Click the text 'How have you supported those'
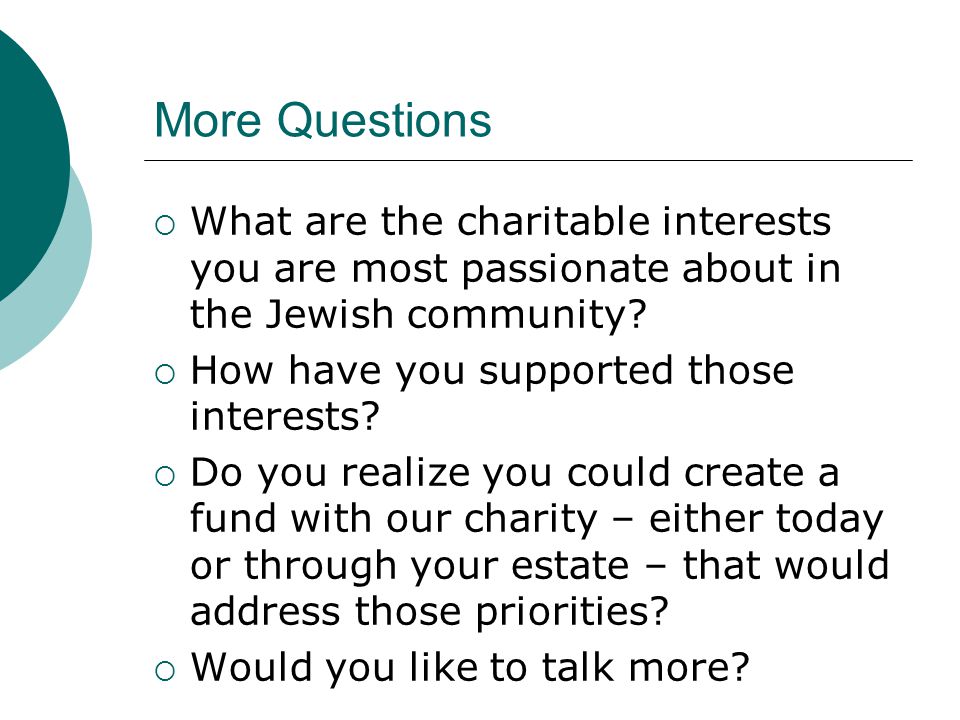 [x=492, y=372]
